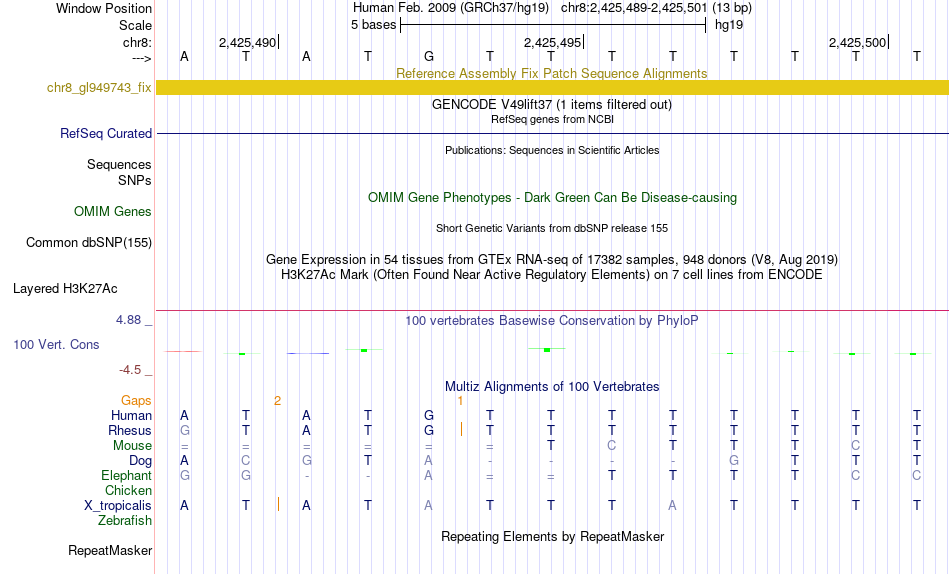Click the Human species row label
This screenshot has width=950, height=574.
pos(131,415)
